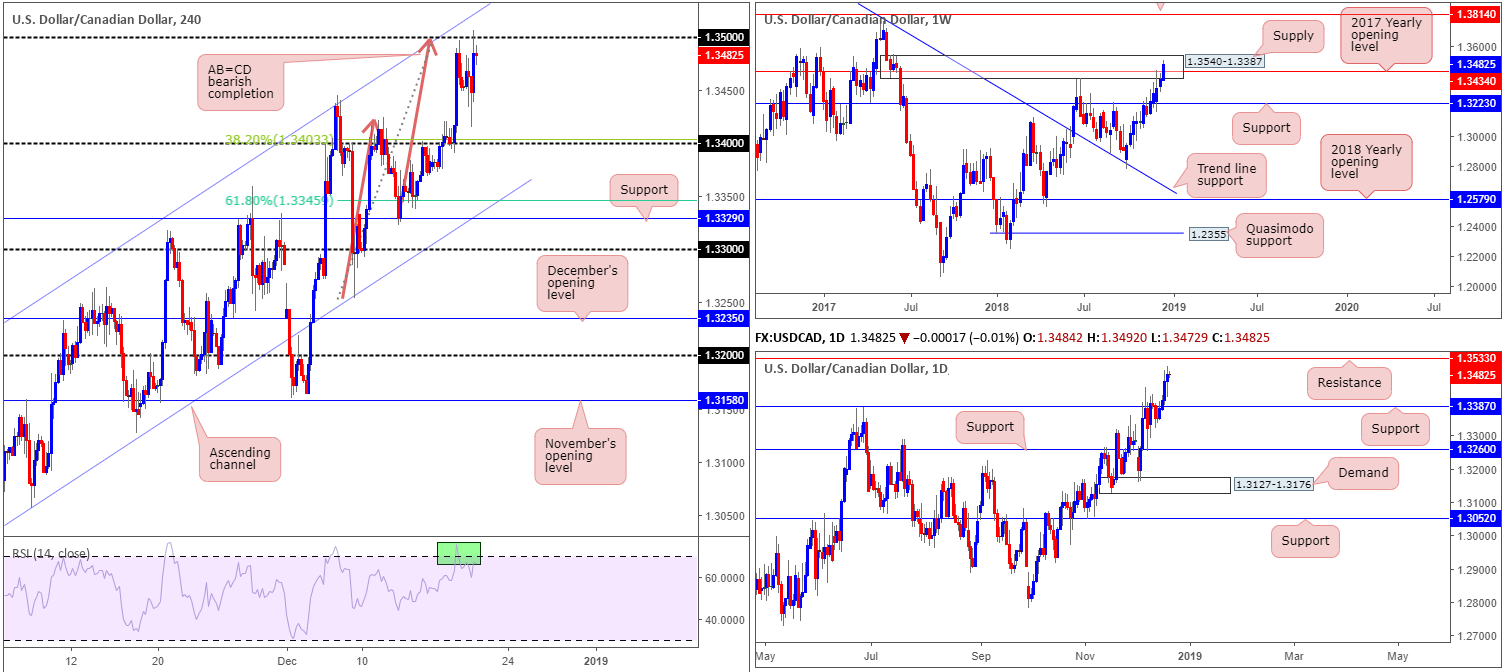Click the green RSI overbought highlight box
Image resolution: width=1507 pixels, height=672 pixels.
pos(459,553)
